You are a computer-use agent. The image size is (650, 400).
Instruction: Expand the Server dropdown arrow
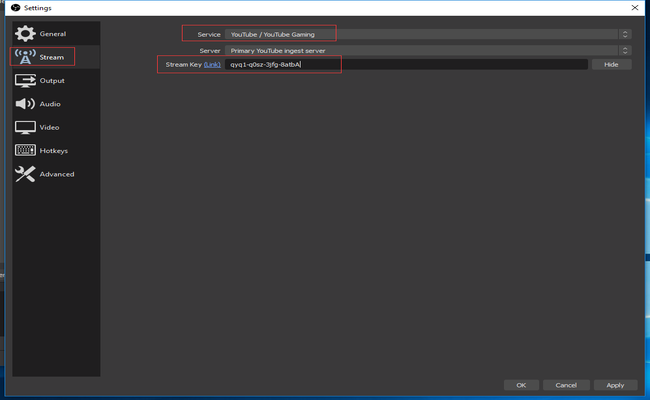point(625,50)
